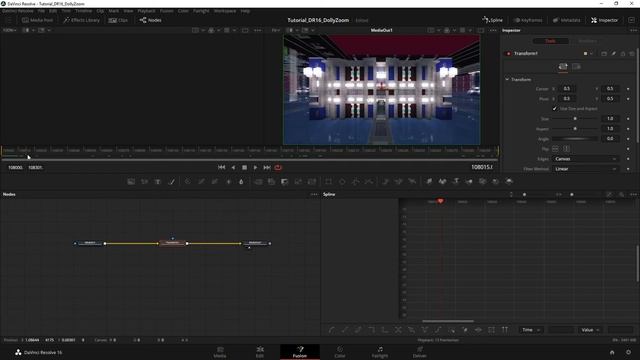
Task: Flip the image horizontally in Inspector
Action: pyautogui.click(x=555, y=149)
